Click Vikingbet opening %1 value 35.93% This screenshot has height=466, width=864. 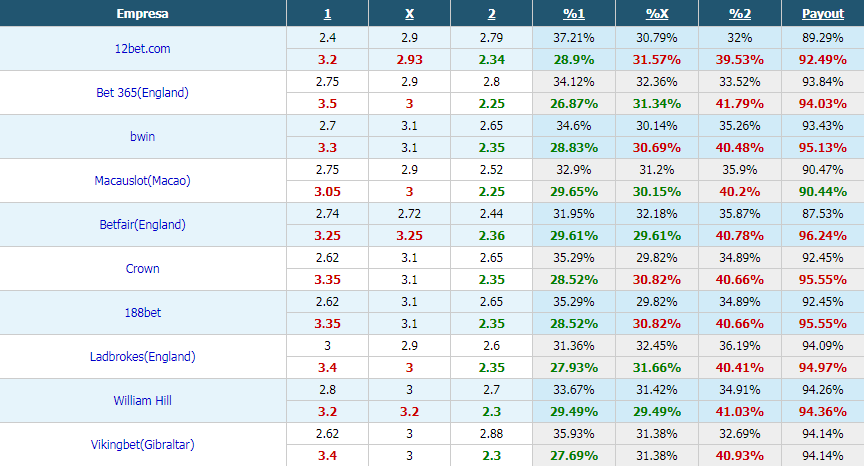point(574,434)
